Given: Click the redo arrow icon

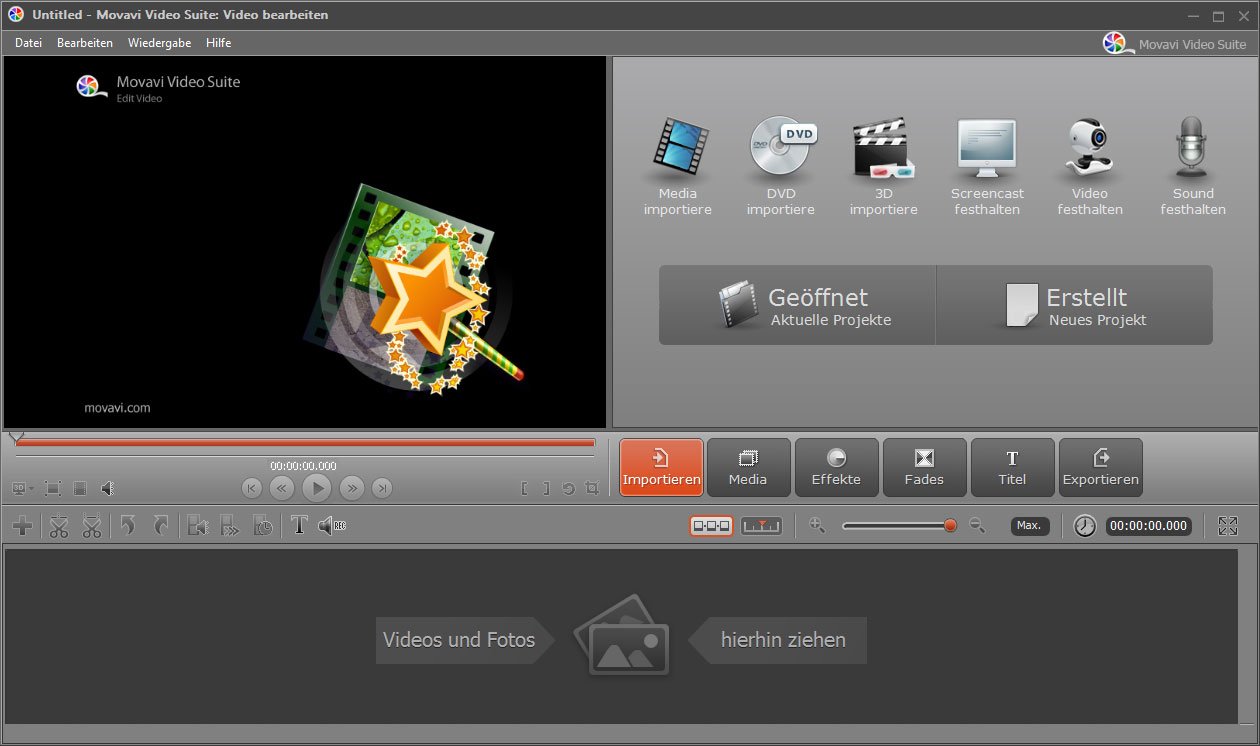Looking at the screenshot, I should (160, 525).
